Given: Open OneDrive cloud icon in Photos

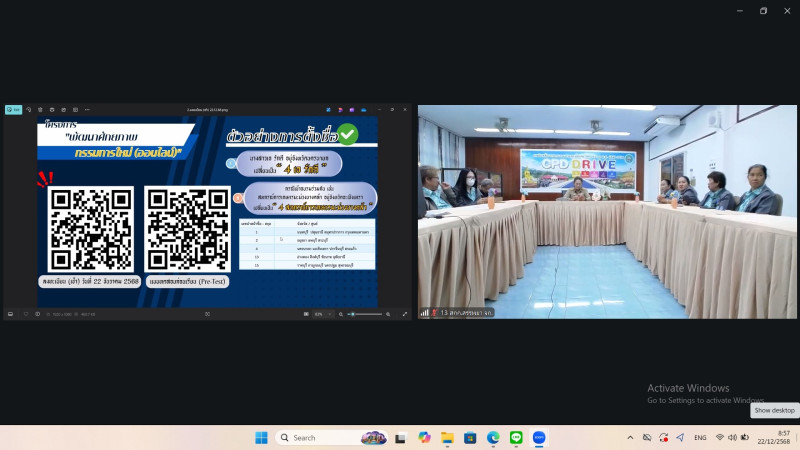Looking at the screenshot, I should coord(364,109).
